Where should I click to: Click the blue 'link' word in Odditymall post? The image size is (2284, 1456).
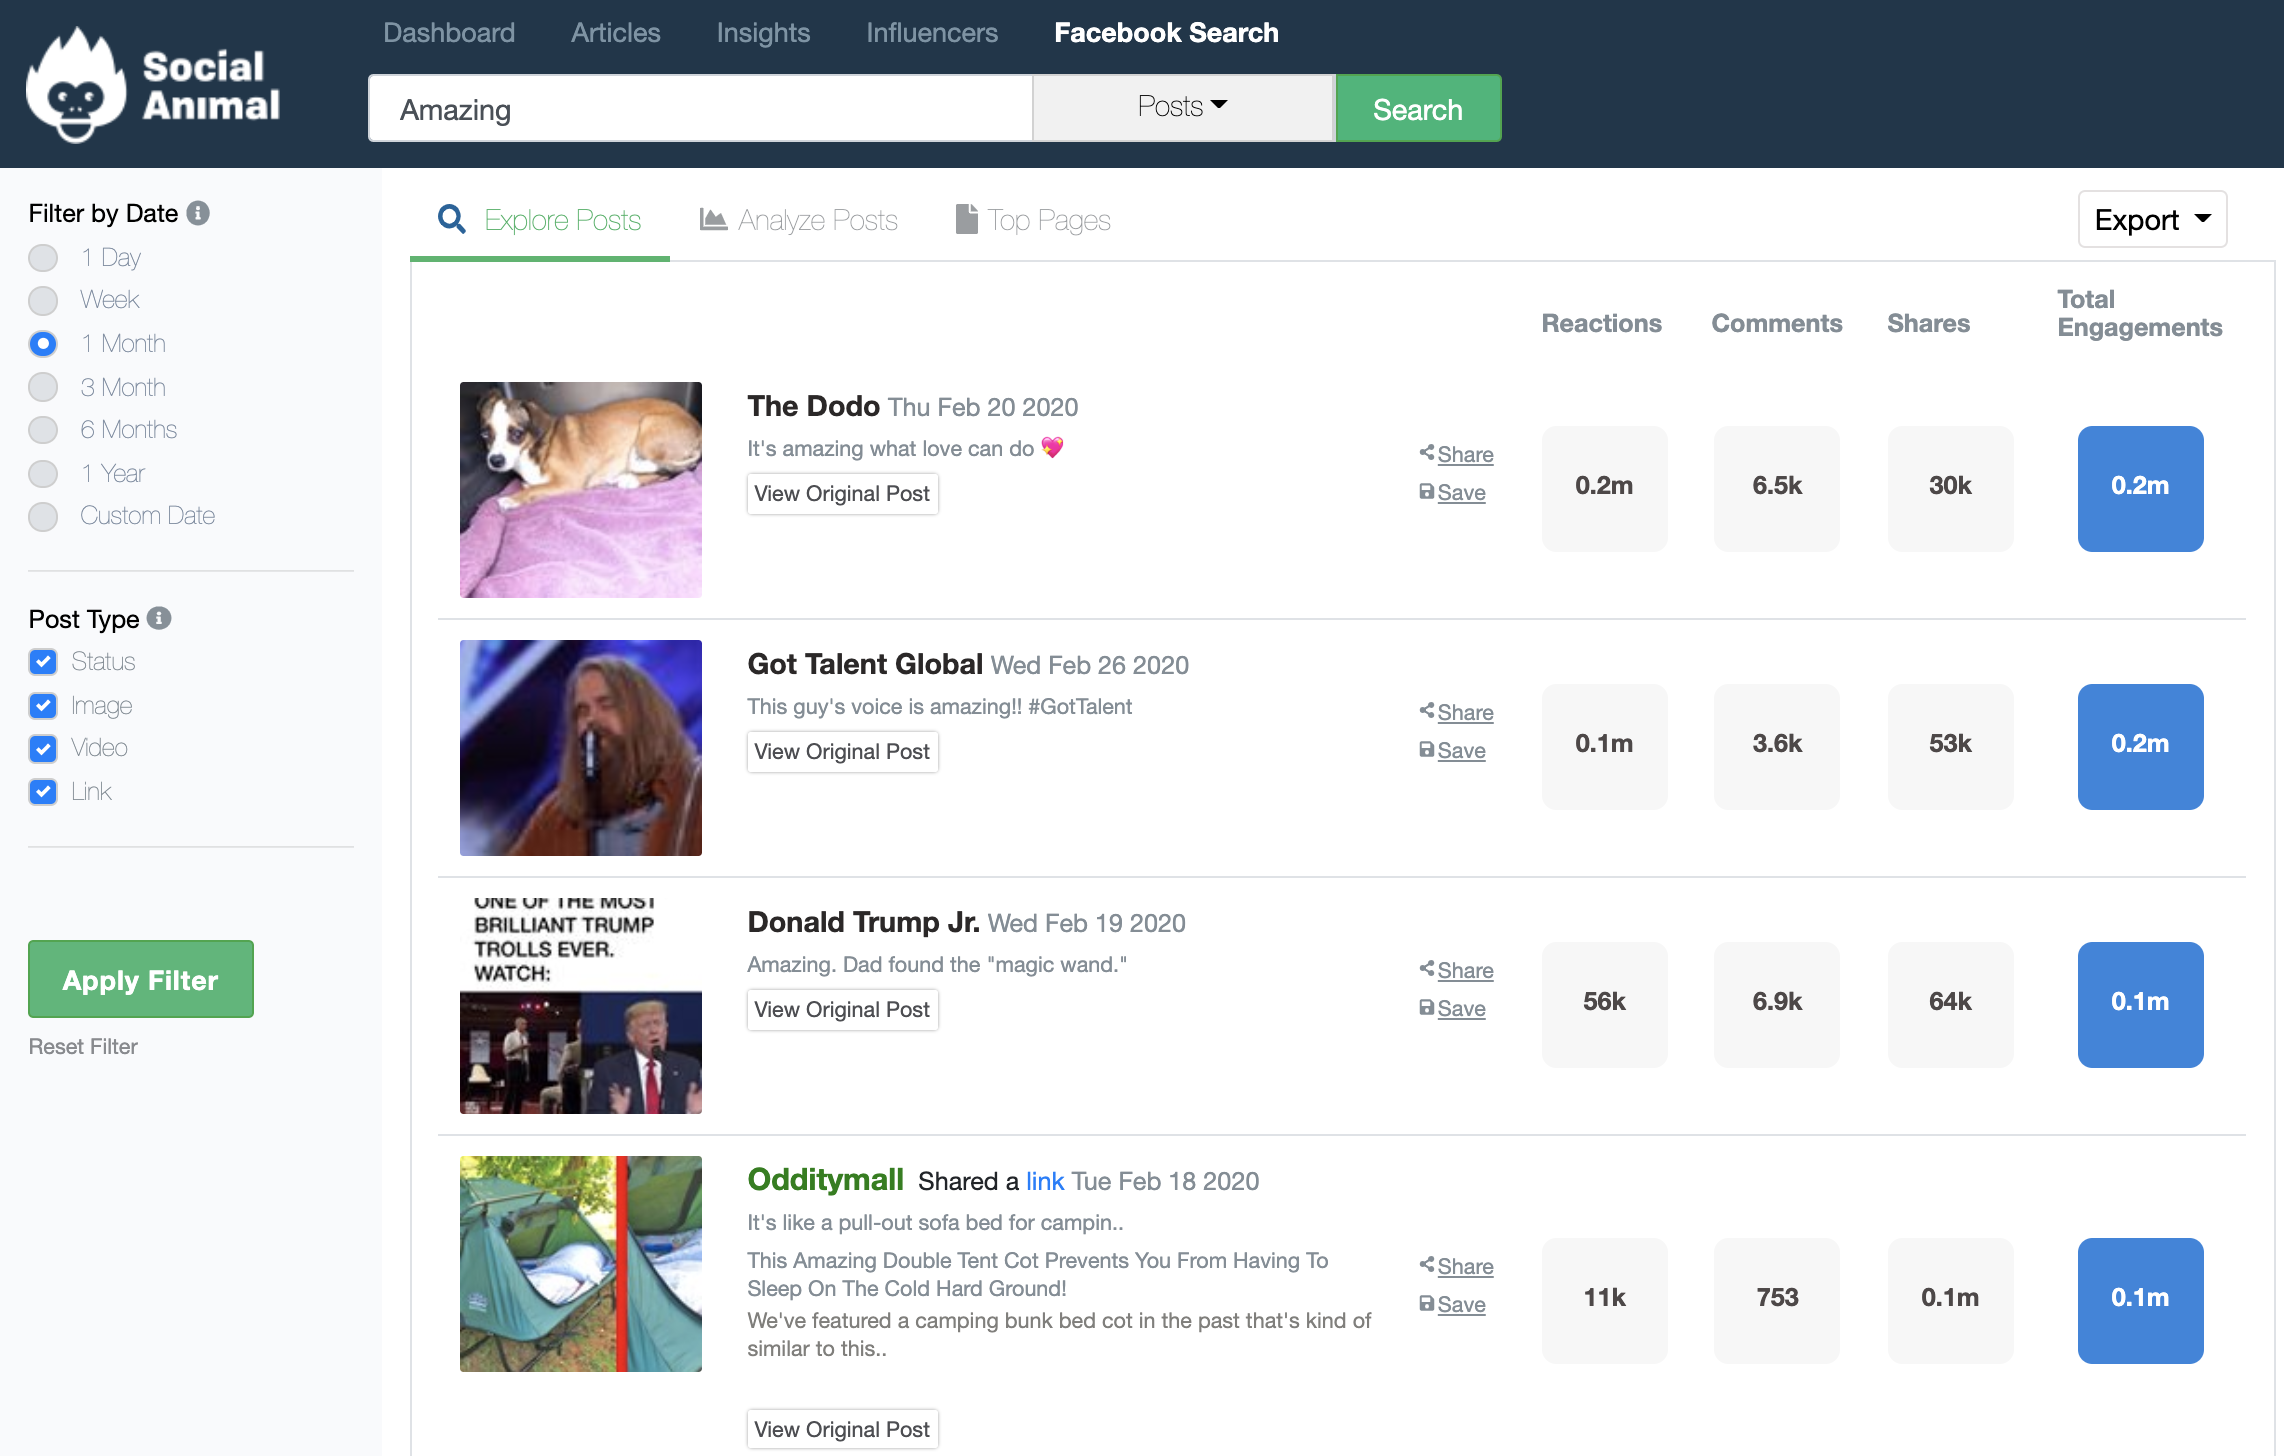(x=1045, y=1181)
